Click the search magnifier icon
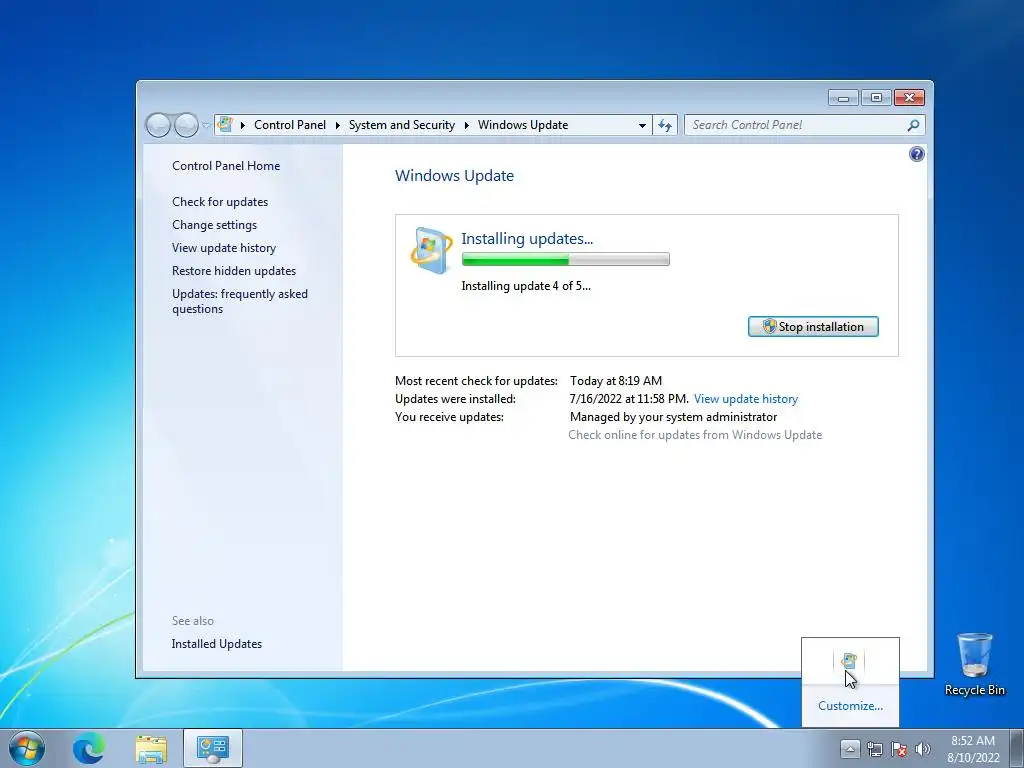 tap(913, 125)
